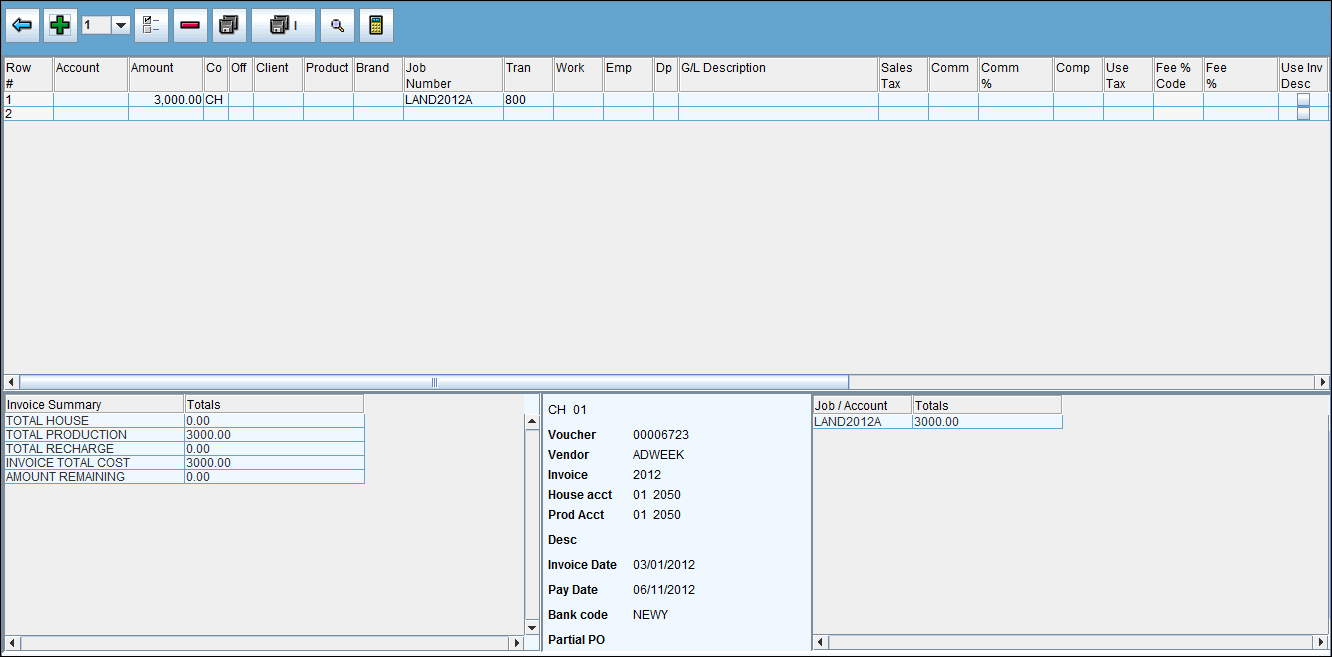Click main grid scroll left arrow
Image resolution: width=1332 pixels, height=657 pixels.
point(11,382)
